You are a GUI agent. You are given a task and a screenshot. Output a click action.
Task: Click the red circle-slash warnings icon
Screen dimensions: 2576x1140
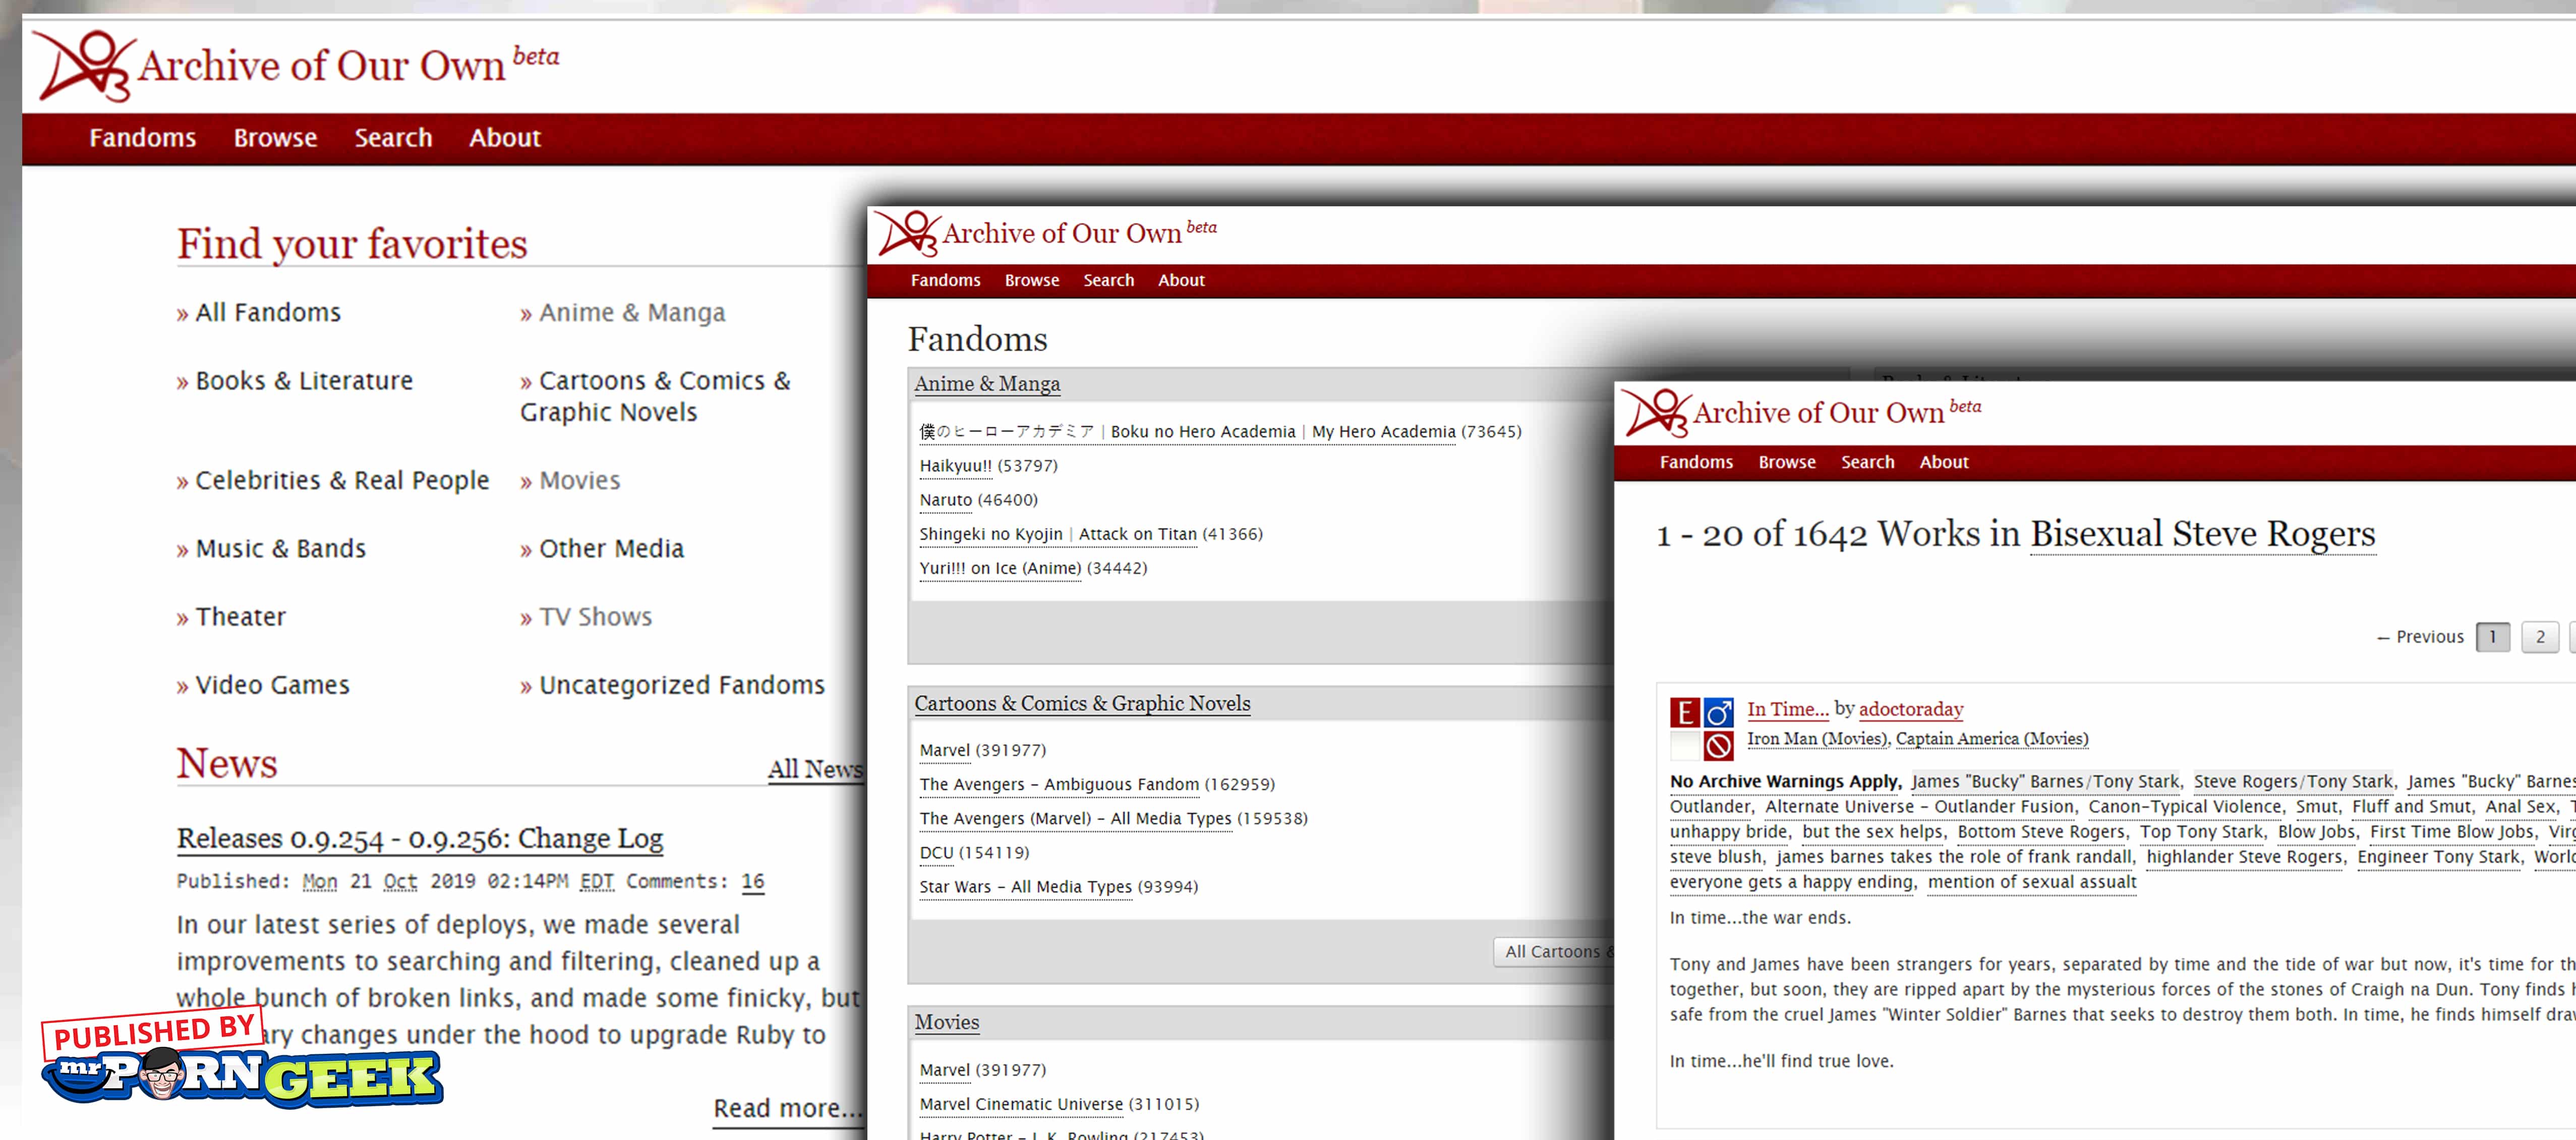click(1719, 746)
